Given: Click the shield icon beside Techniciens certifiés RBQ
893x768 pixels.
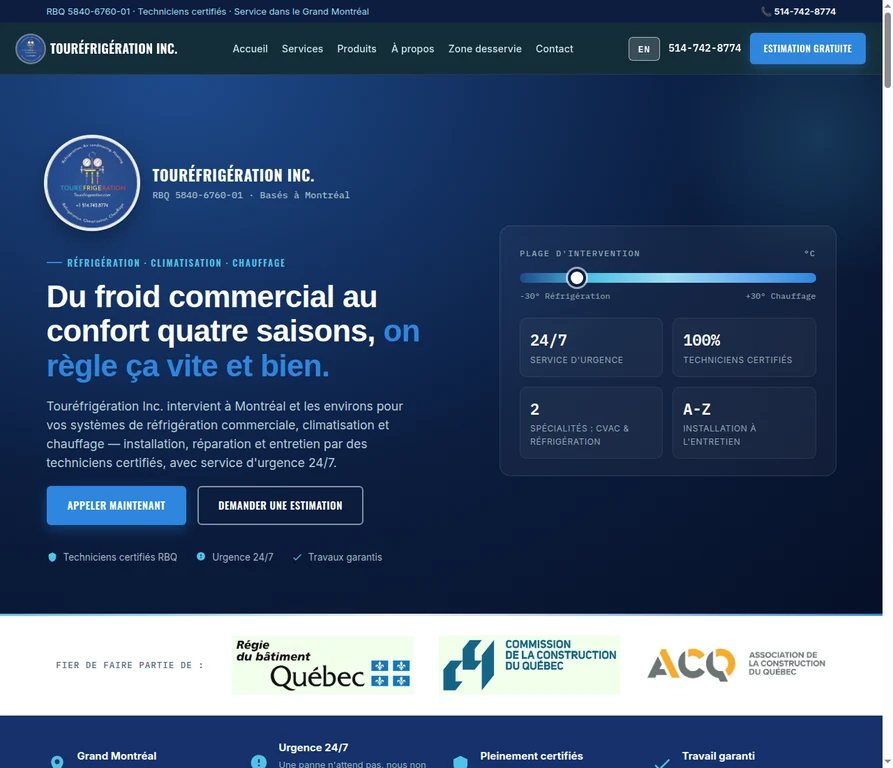Looking at the screenshot, I should coord(52,557).
